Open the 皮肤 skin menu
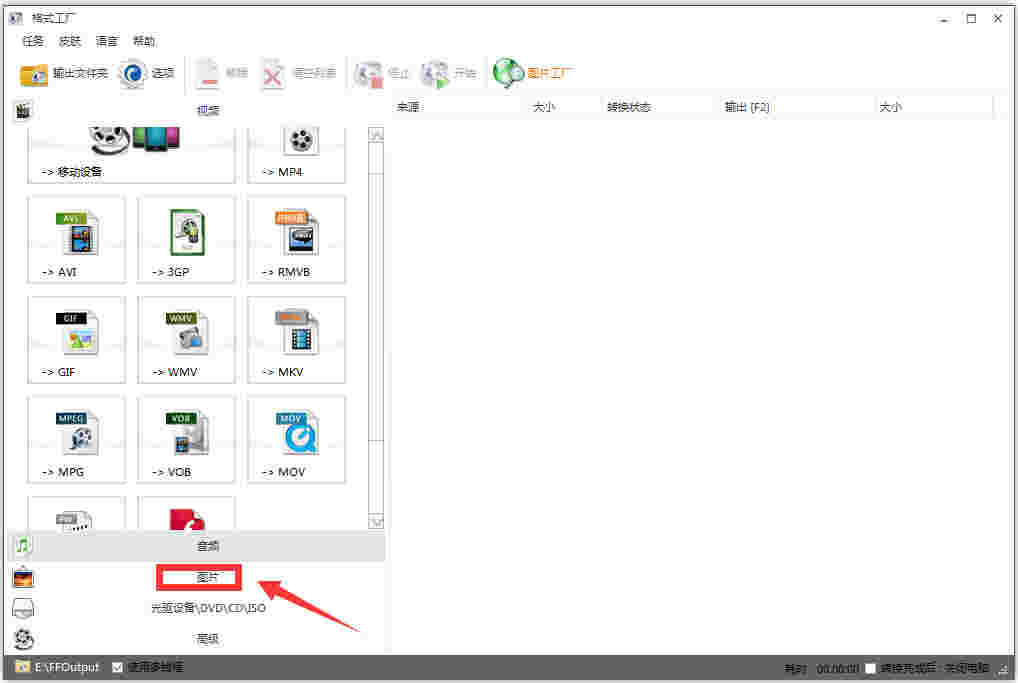 coord(69,42)
